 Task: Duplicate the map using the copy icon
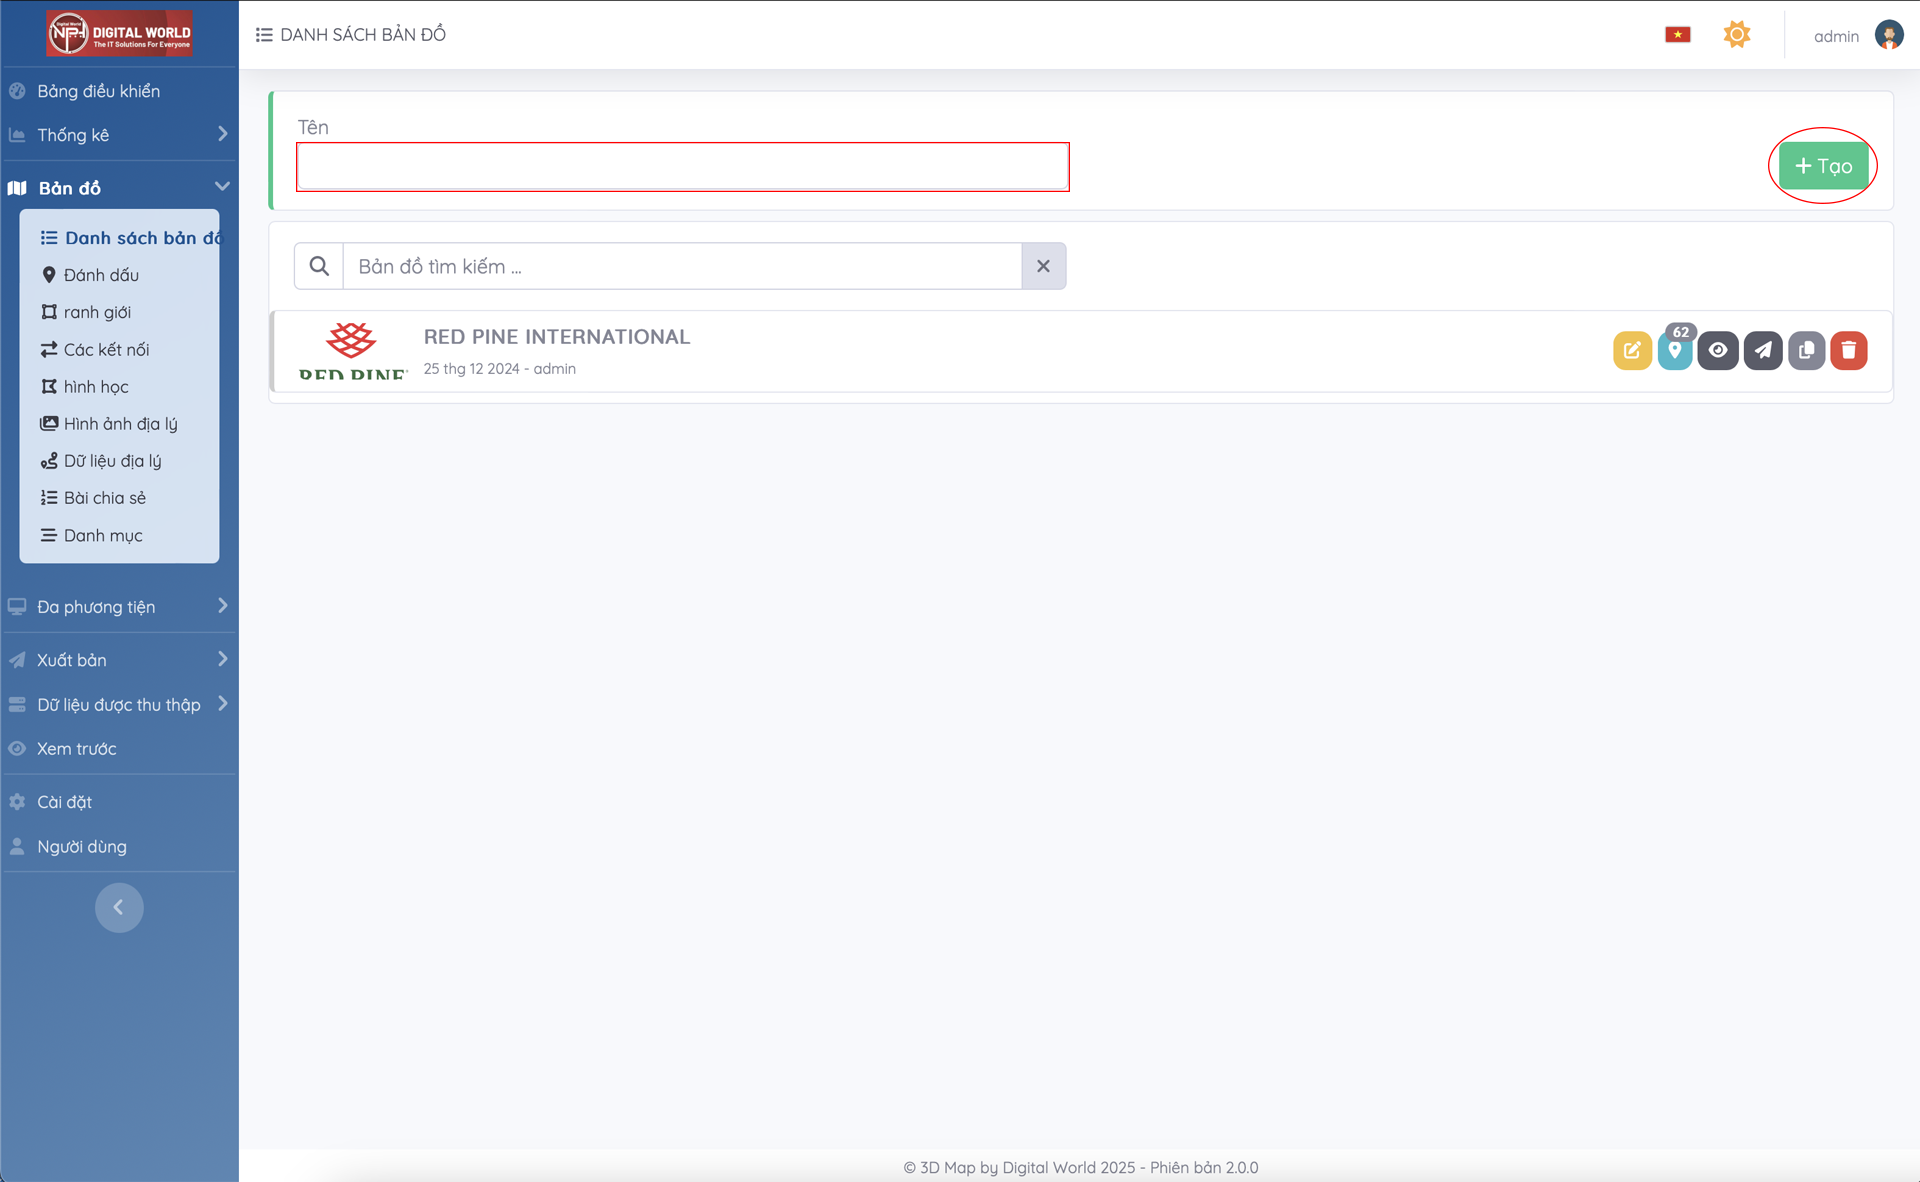[x=1806, y=350]
